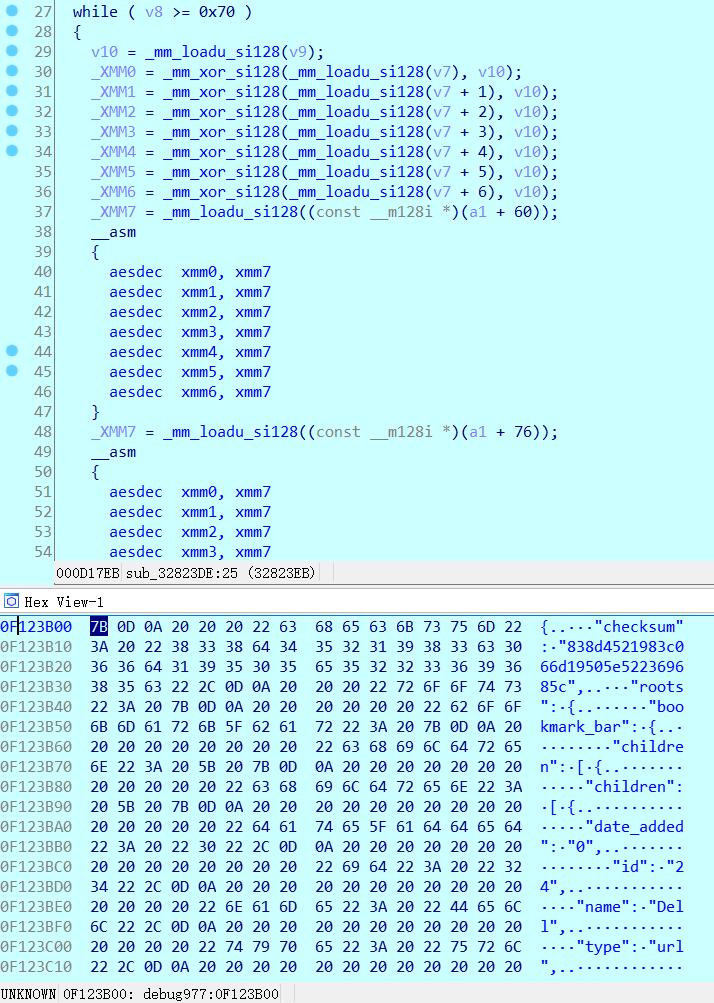Viewport: 714px width, 1003px height.
Task: Click 'sub_32823DE:25 (32823EB)' status text
Action: 220,573
